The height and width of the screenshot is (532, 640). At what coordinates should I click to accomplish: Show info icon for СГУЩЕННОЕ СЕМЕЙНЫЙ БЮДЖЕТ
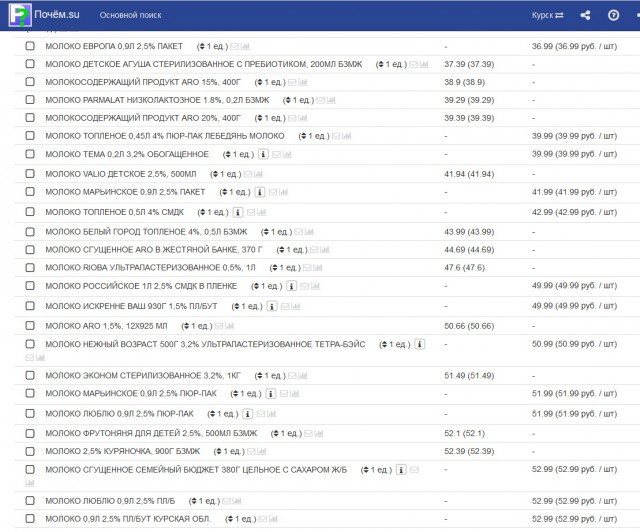pos(401,470)
